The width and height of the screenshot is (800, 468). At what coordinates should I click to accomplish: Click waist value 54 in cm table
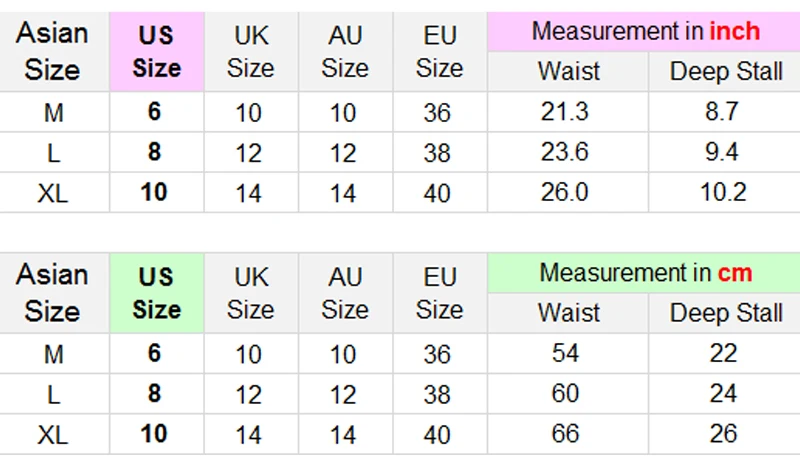point(565,353)
